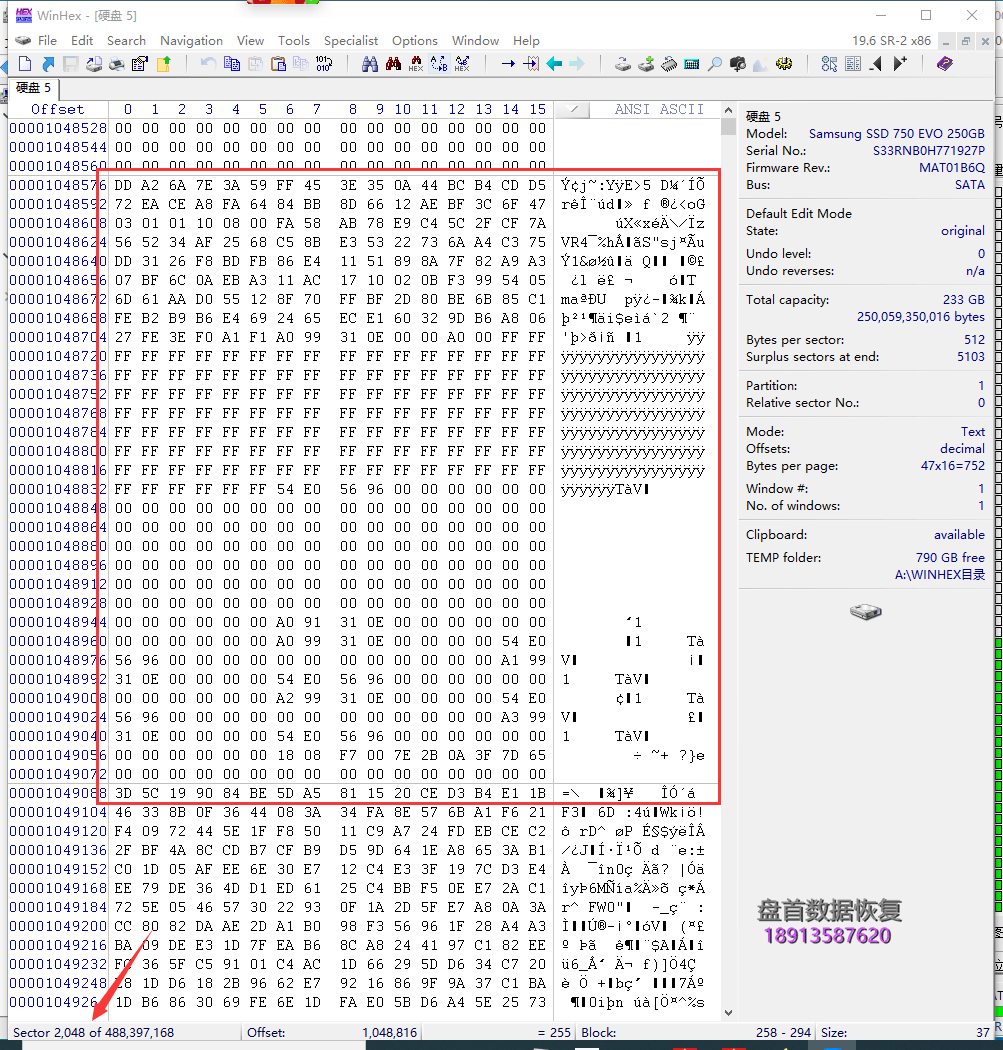Click status bar Sector 2,048 of 488,397,168

pyautogui.click(x=94, y=1033)
